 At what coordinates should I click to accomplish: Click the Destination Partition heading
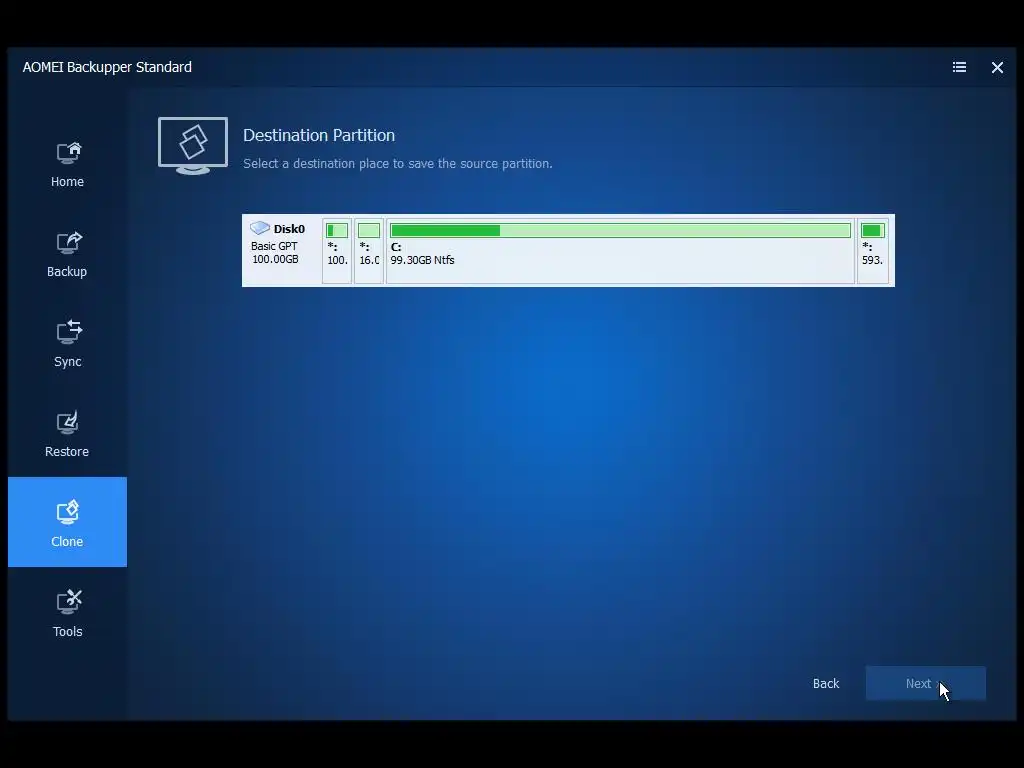pos(319,135)
